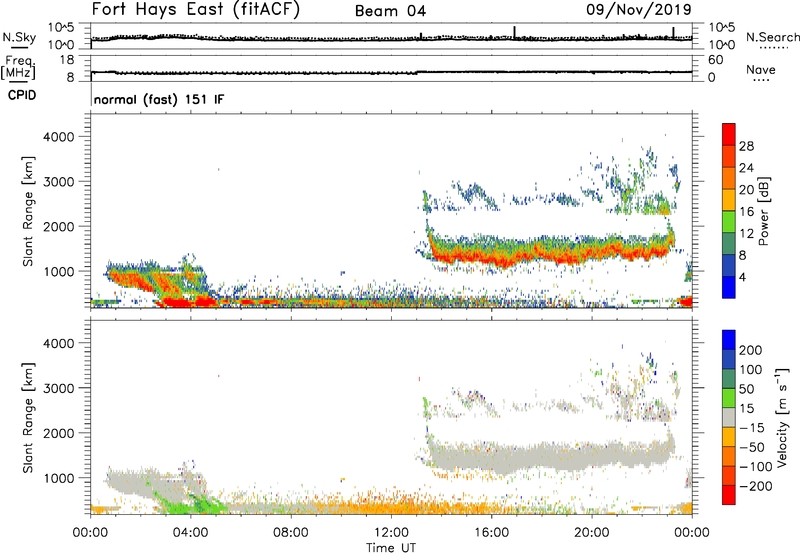Pick the red top segment of power colorbar
800x554 pixels.
tap(729, 134)
